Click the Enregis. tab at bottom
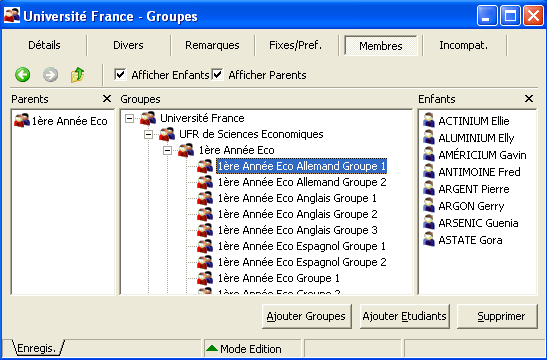The height and width of the screenshot is (360, 547). coord(37,348)
